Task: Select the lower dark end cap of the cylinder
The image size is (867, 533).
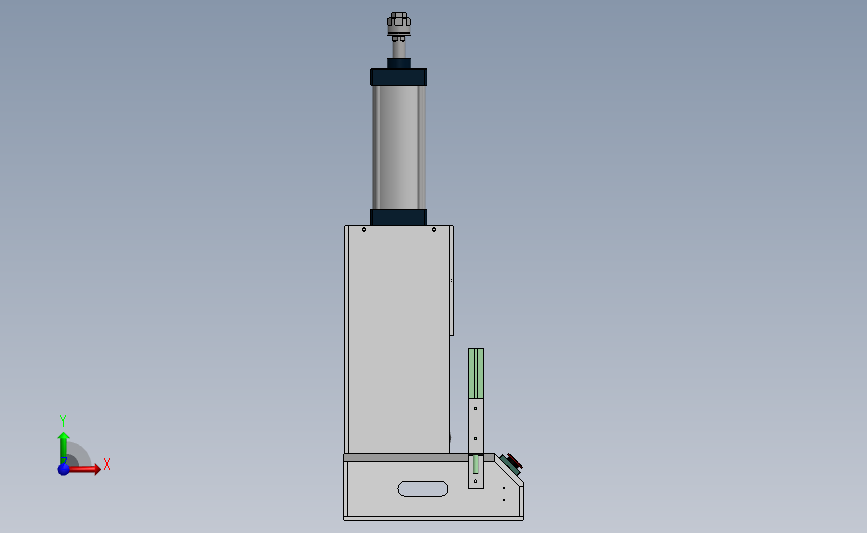Action: pos(399,217)
